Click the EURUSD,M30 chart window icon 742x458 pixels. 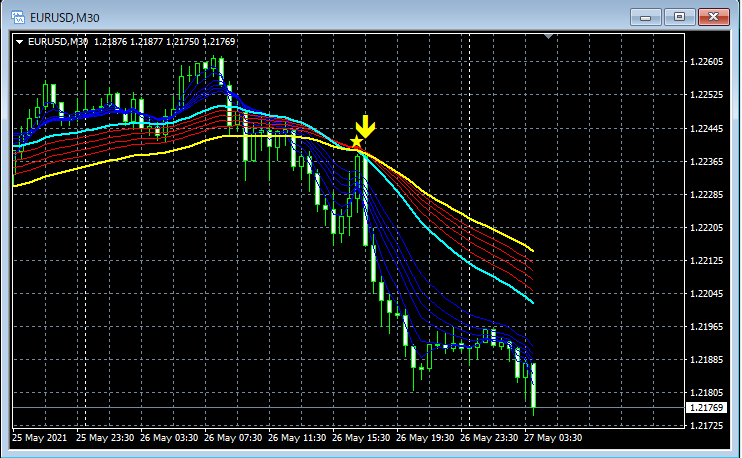(18, 18)
